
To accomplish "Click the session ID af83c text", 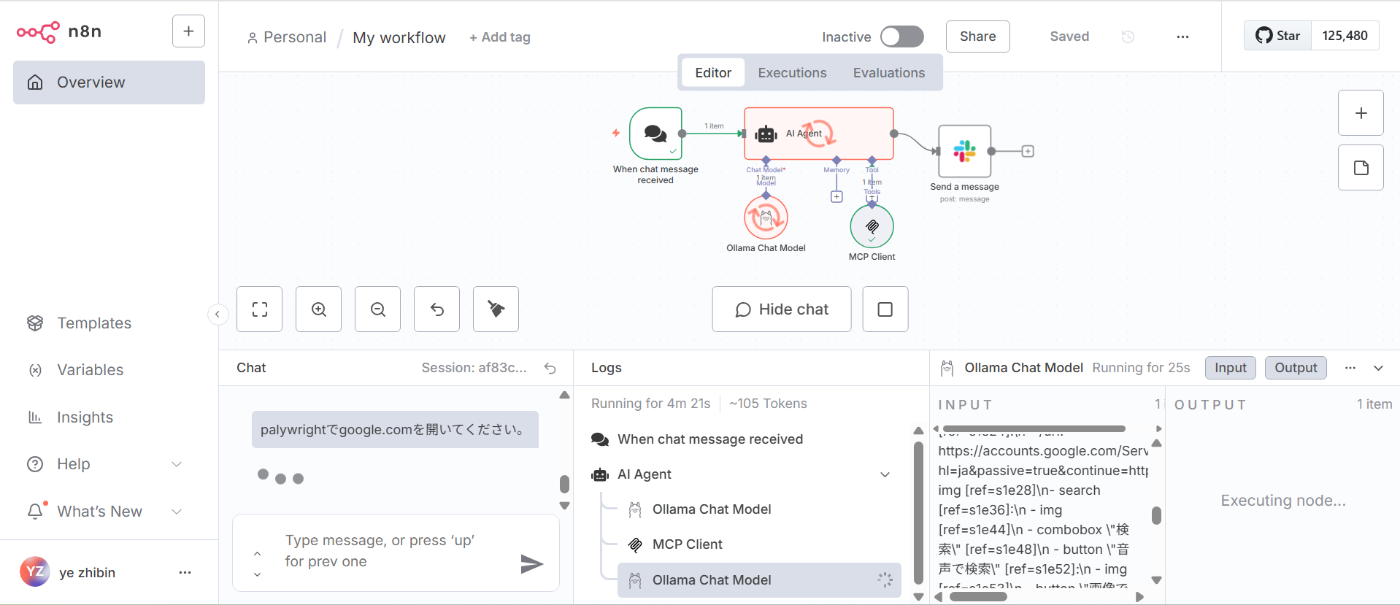I will tap(474, 368).
